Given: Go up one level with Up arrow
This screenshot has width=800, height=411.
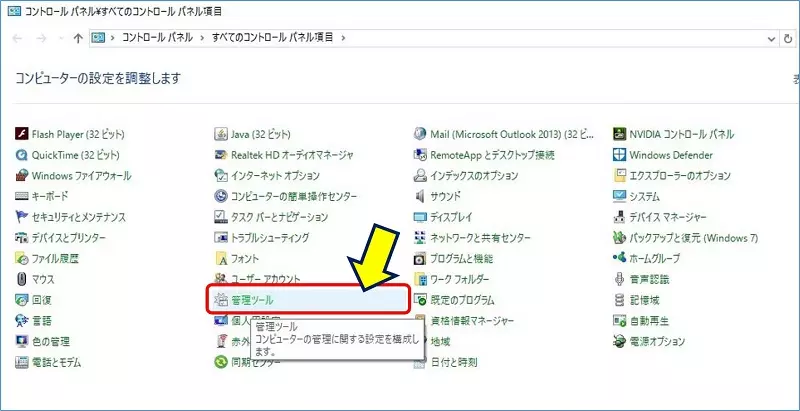Looking at the screenshot, I should tap(78, 38).
